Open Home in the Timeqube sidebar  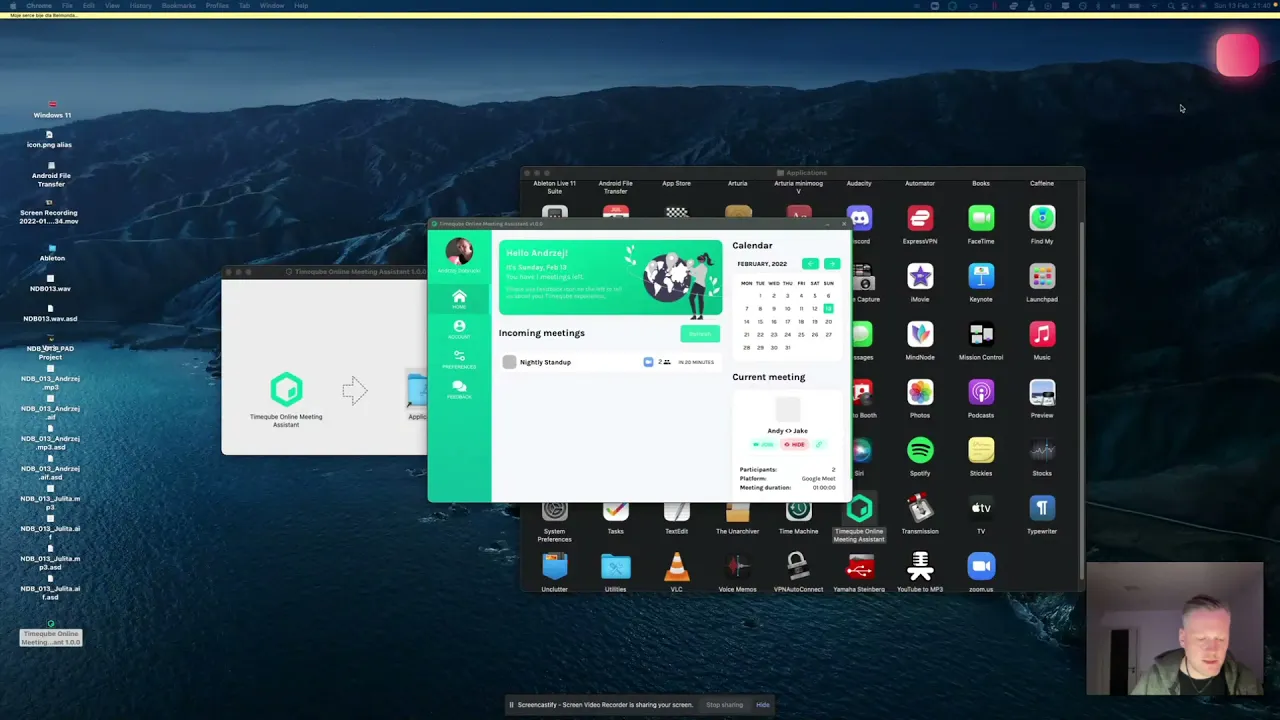(459, 299)
